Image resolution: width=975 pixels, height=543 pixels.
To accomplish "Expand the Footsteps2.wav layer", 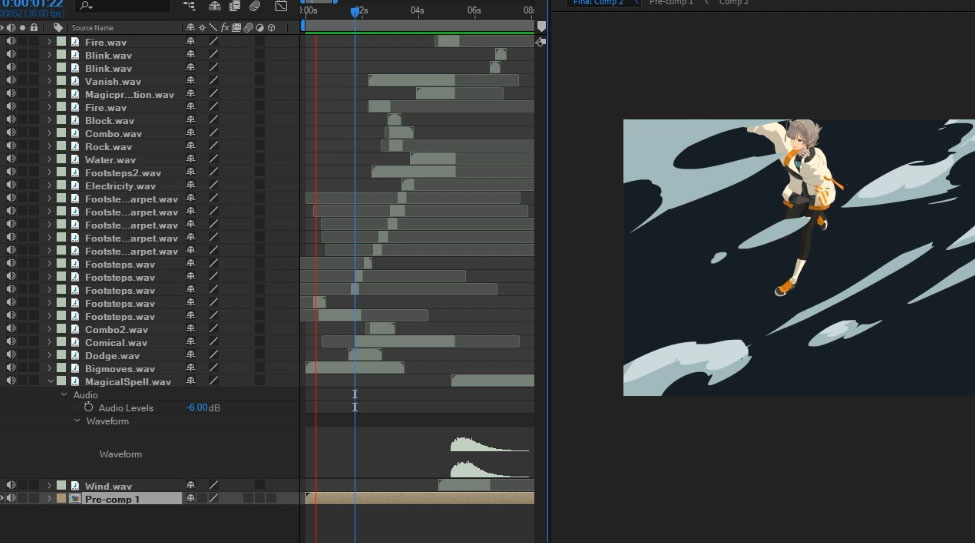I will 49,172.
